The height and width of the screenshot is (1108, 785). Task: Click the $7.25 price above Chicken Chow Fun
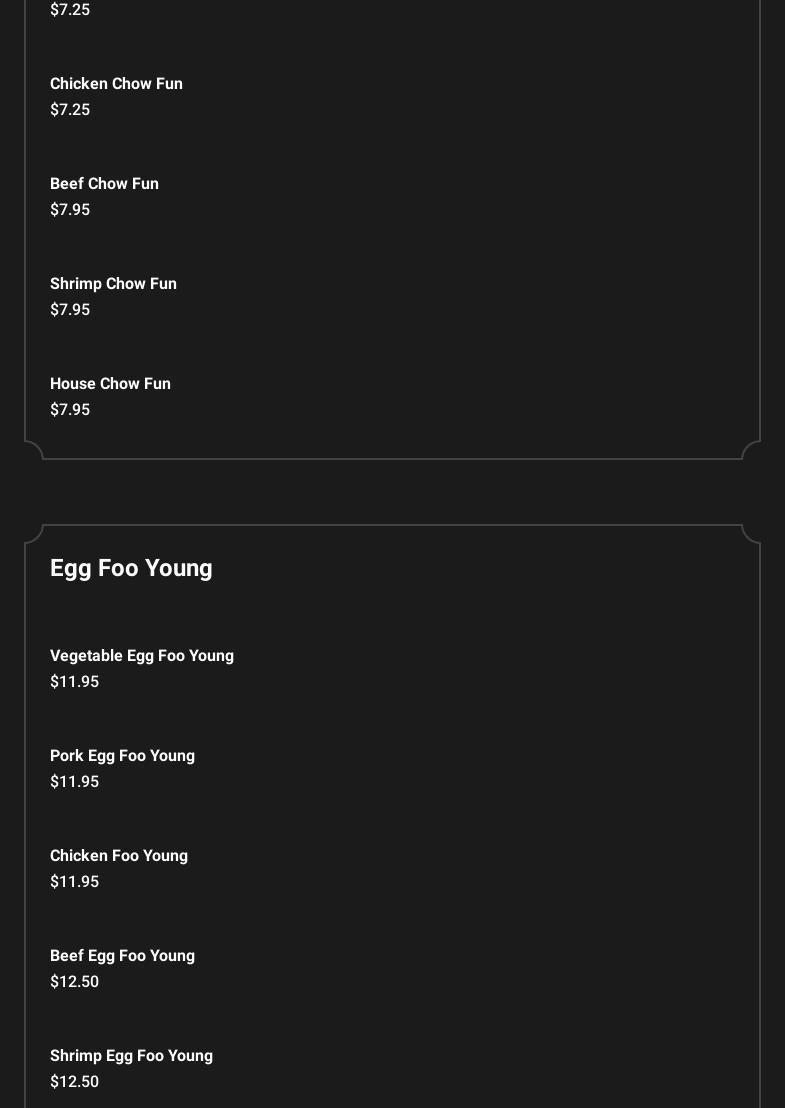coord(70,10)
